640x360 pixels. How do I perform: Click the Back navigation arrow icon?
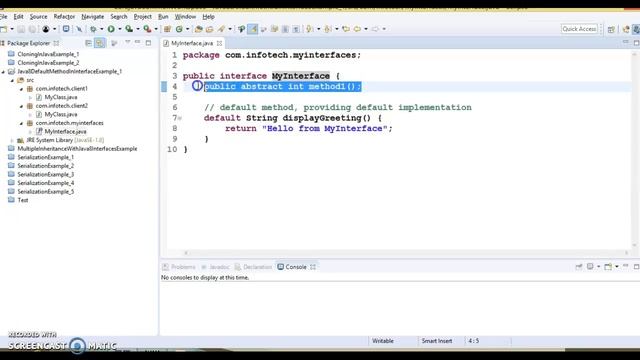(x=357, y=29)
